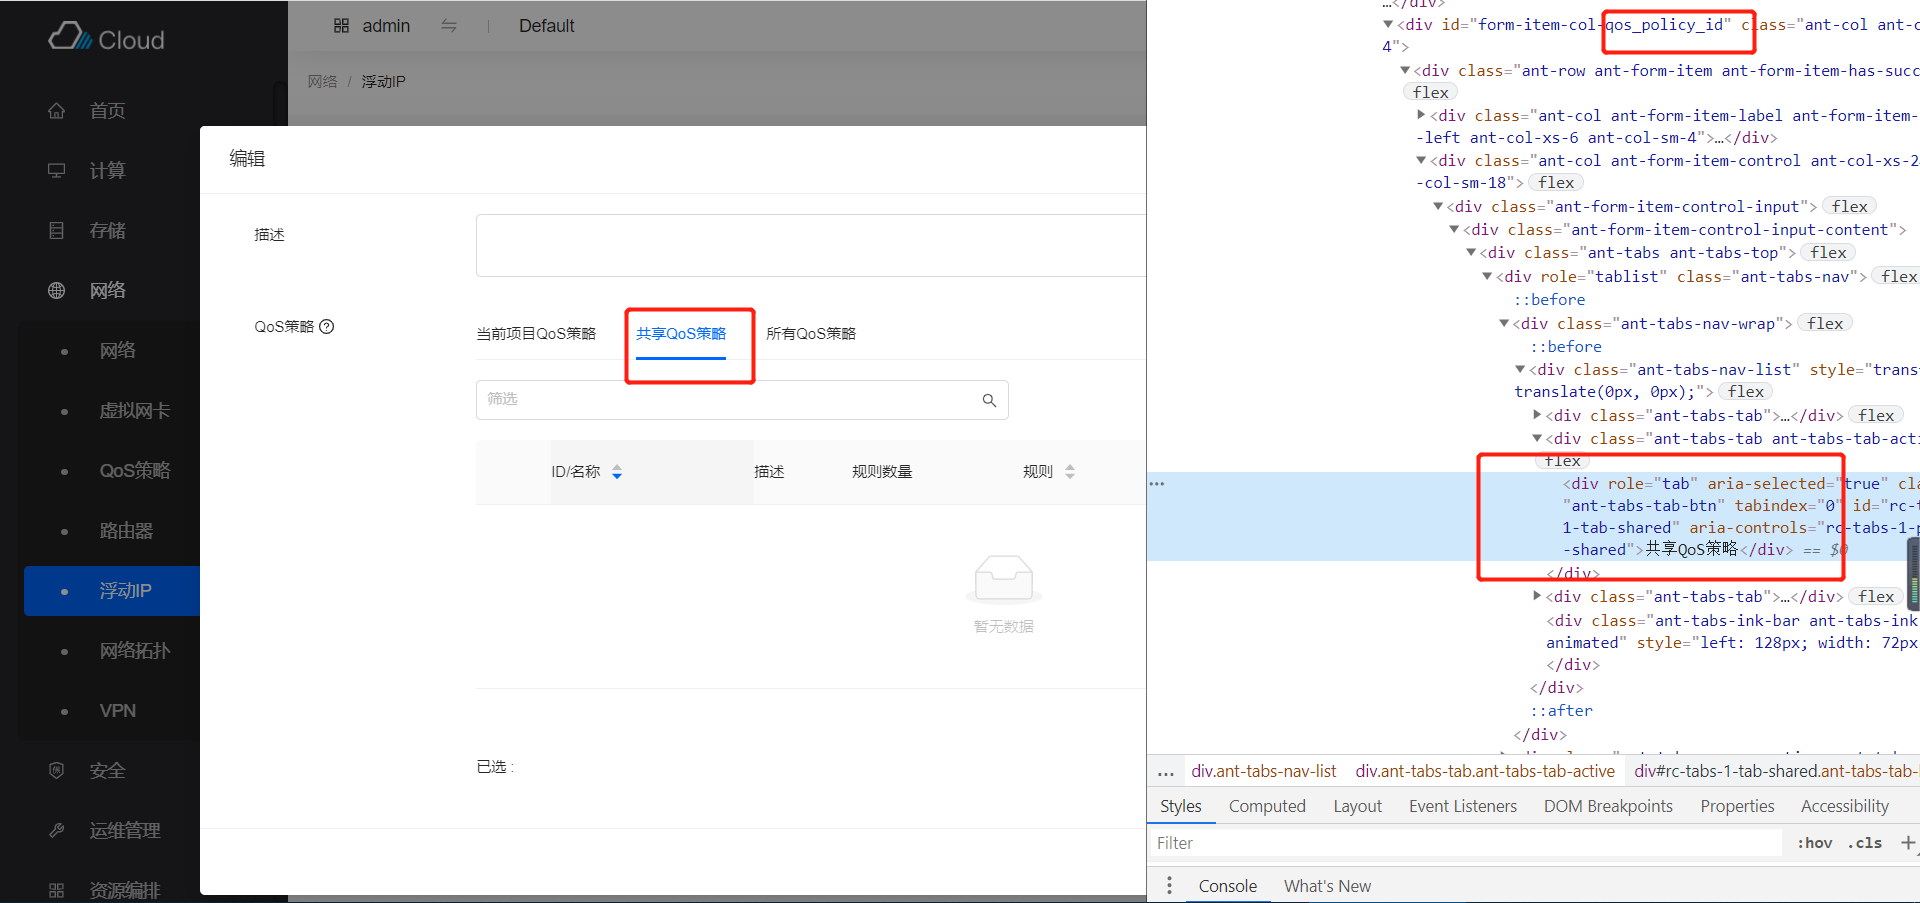The width and height of the screenshot is (1920, 903).
Task: Click the Storage icon in sidebar
Action: click(57, 231)
